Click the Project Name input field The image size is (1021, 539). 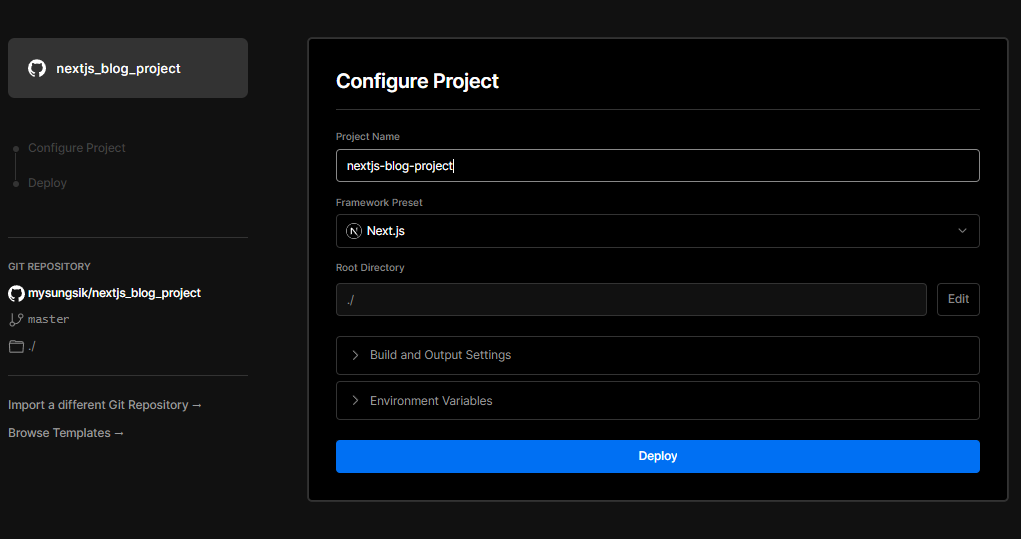click(658, 166)
